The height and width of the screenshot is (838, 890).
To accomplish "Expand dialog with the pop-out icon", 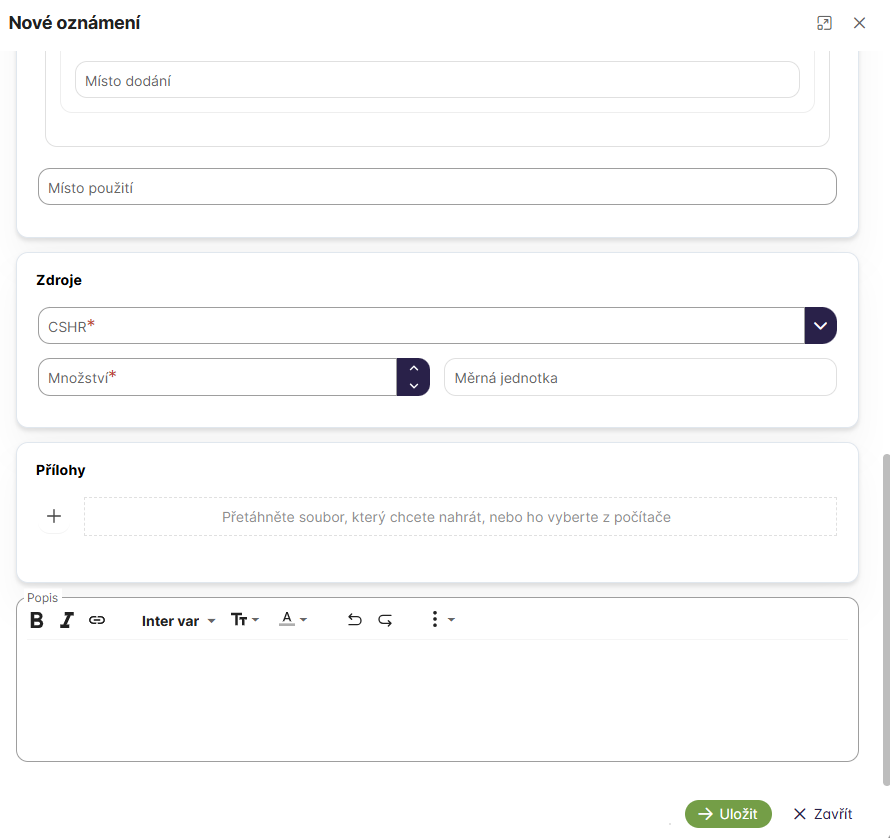I will [824, 23].
